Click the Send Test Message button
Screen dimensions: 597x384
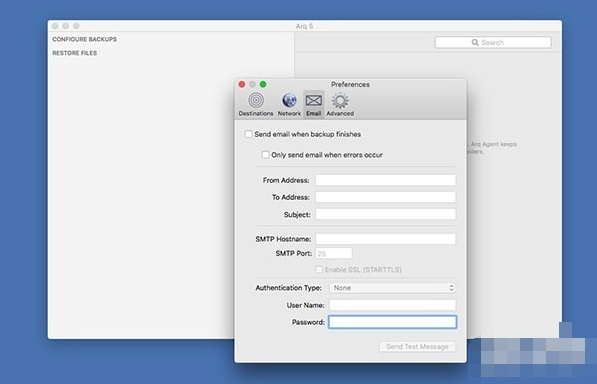coord(417,347)
